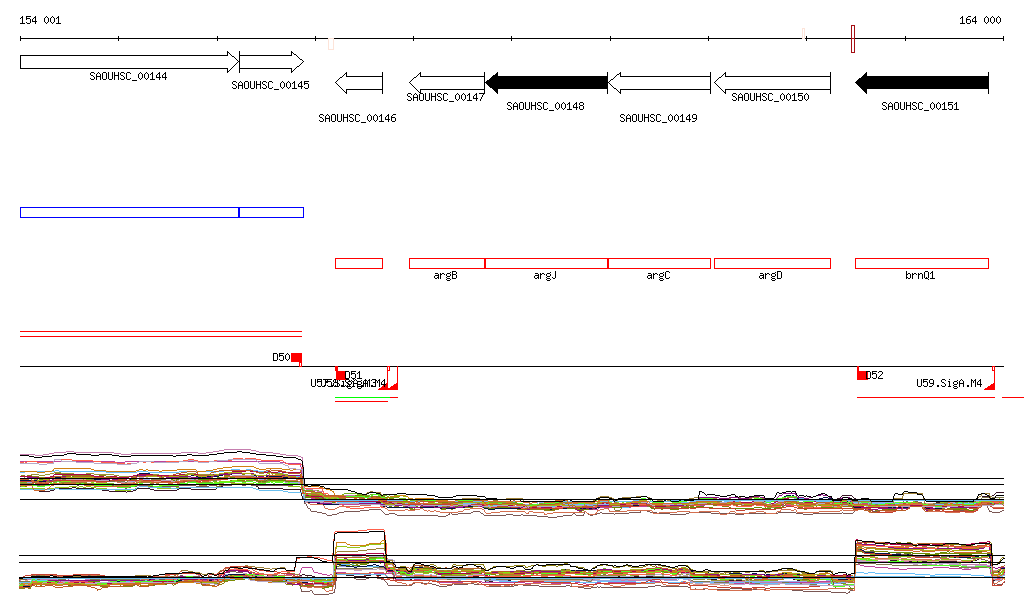Click the argD gene name label

click(x=771, y=275)
